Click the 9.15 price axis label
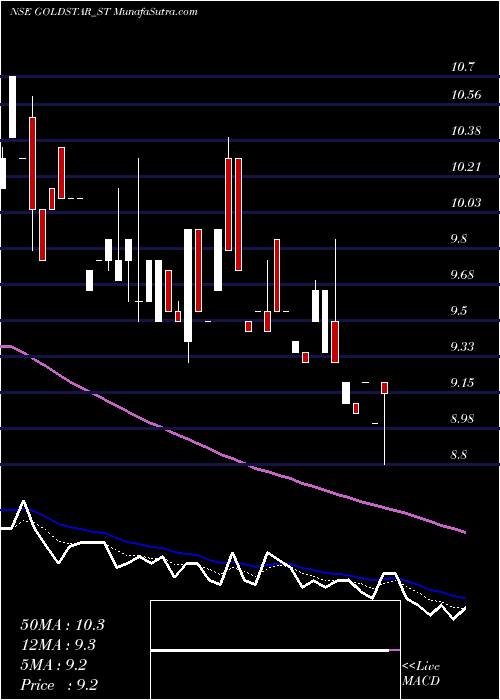This screenshot has width=500, height=700. click(463, 383)
